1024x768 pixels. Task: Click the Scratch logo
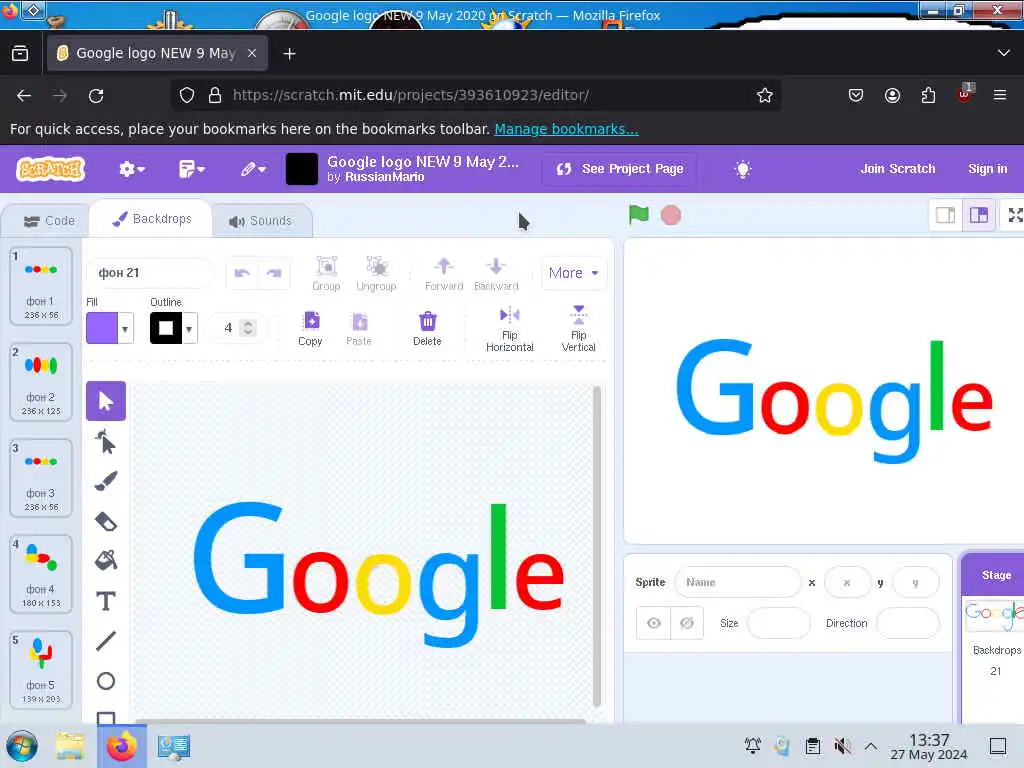[50, 169]
